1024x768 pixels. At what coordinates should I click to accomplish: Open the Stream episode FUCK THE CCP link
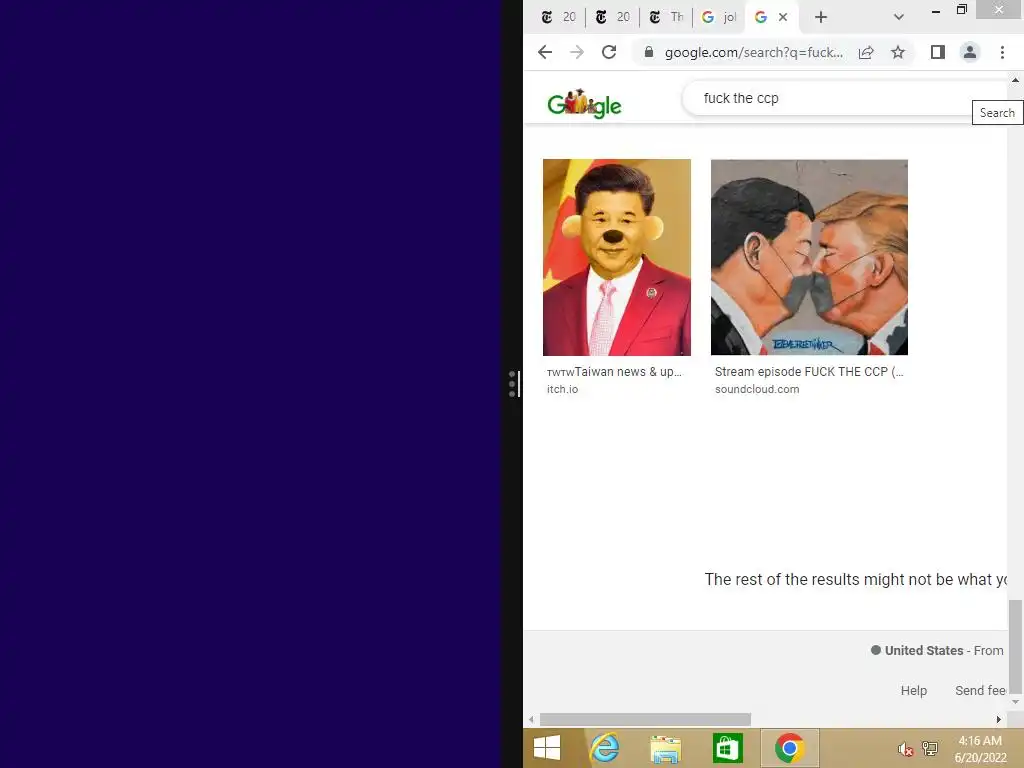point(809,372)
